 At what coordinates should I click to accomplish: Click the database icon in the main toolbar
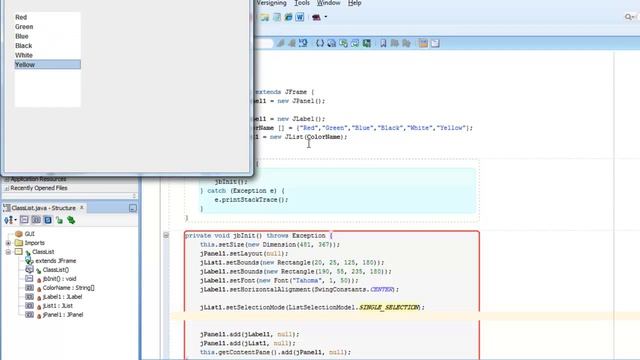click(x=277, y=17)
